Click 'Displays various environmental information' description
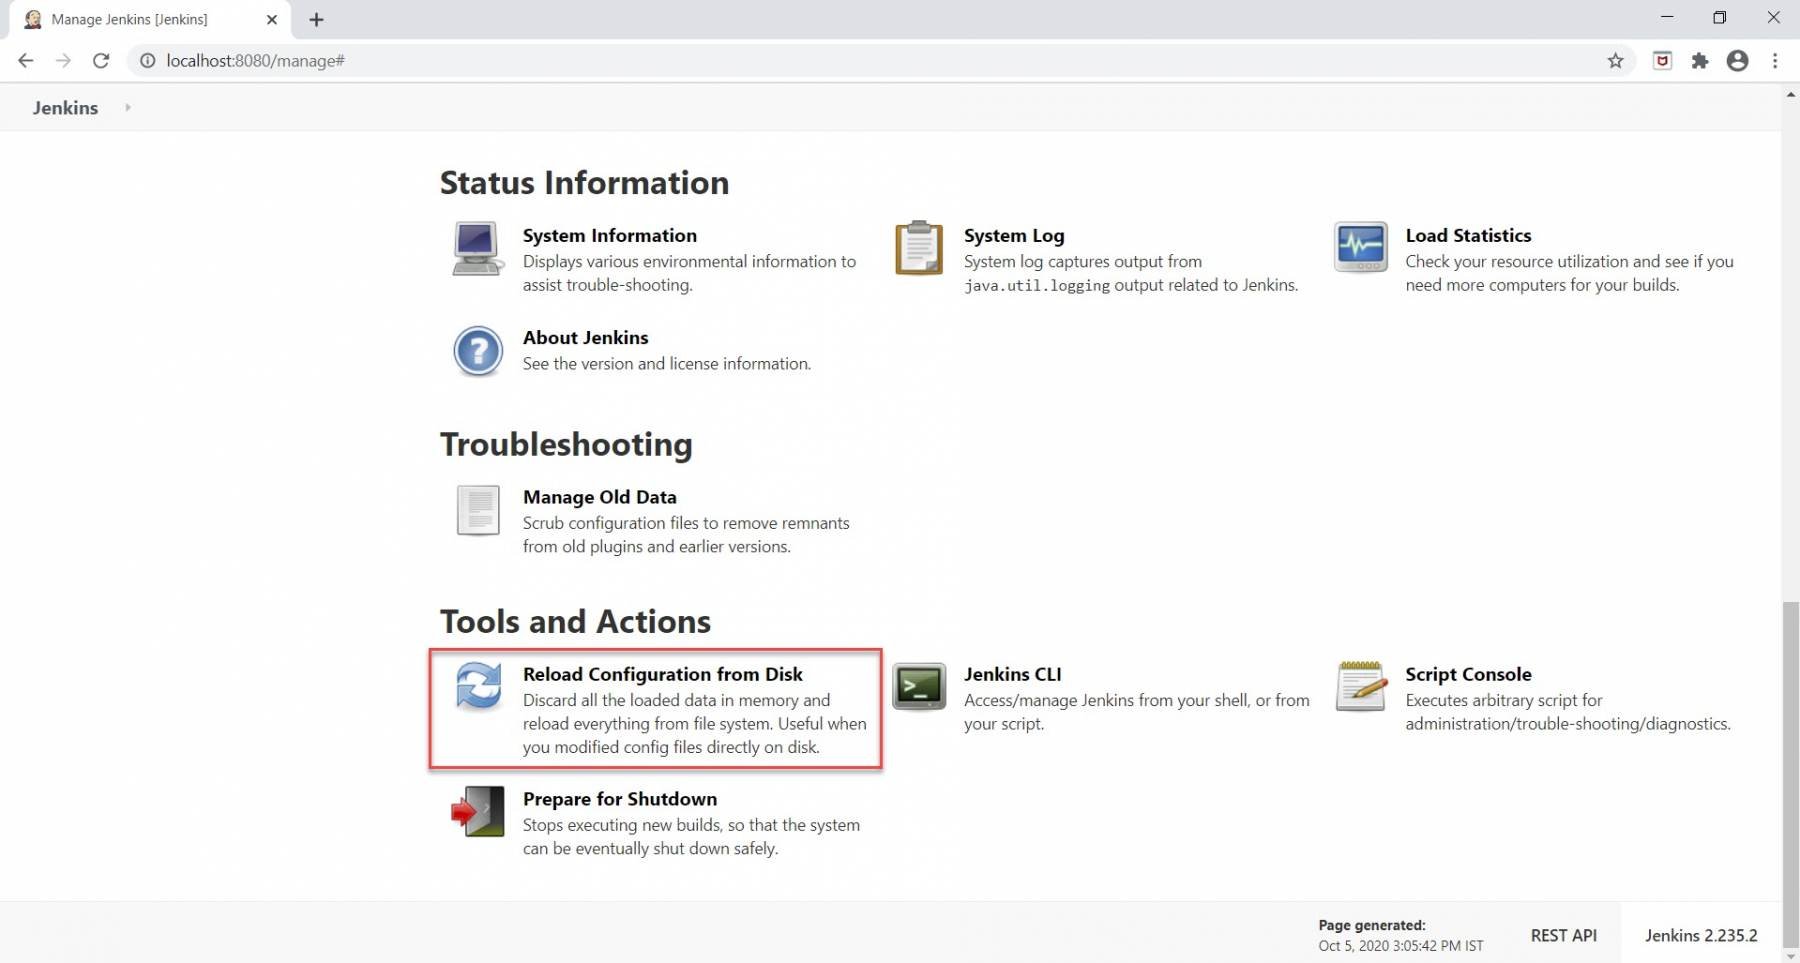The height and width of the screenshot is (963, 1800). click(x=689, y=273)
